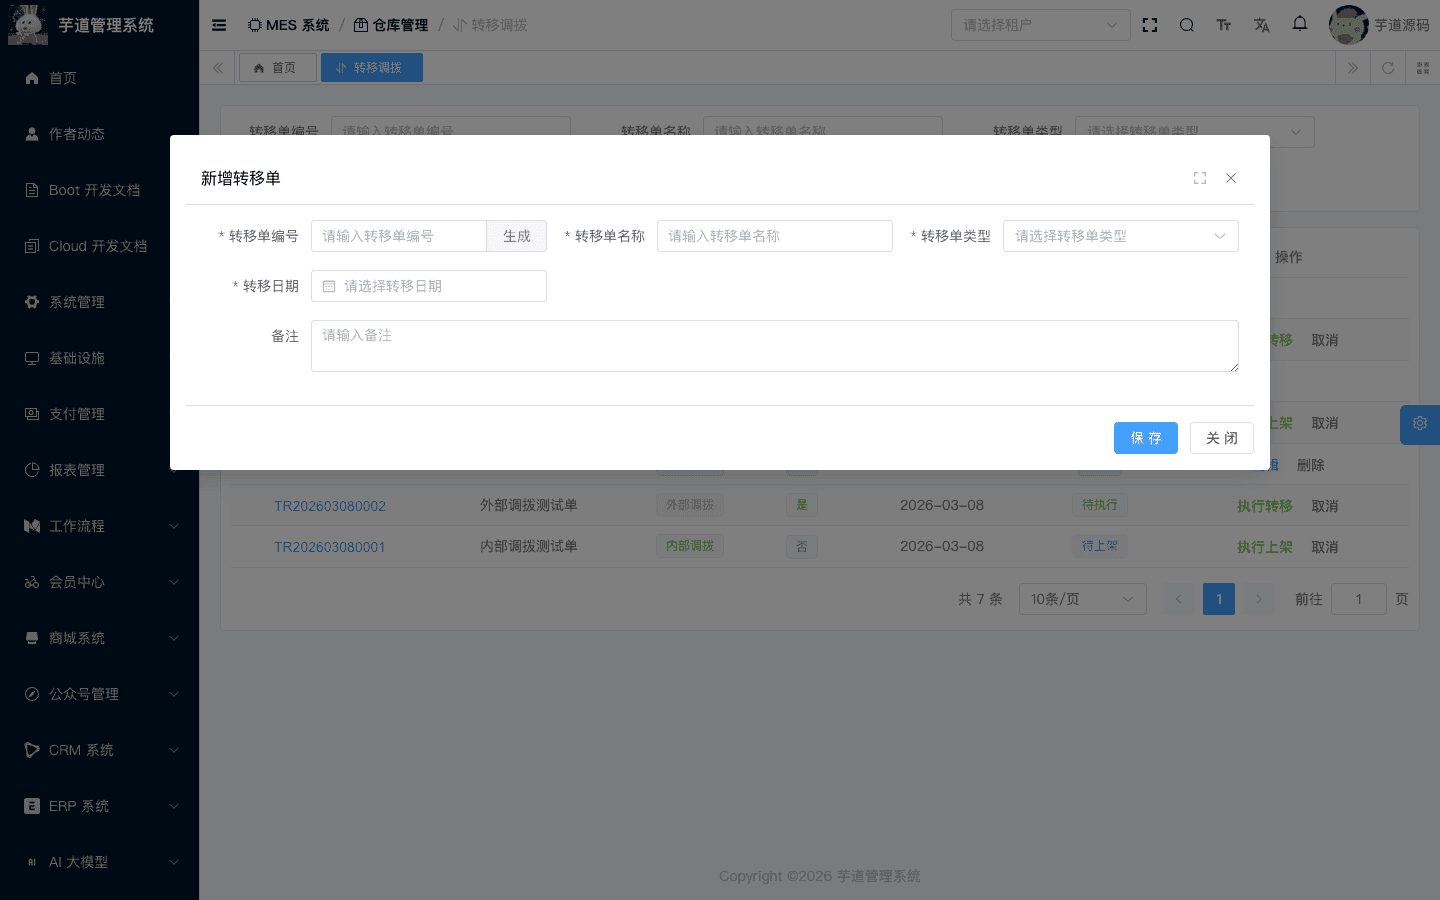Open the search magnifier in top bar
The width and height of the screenshot is (1440, 900).
coord(1187,25)
